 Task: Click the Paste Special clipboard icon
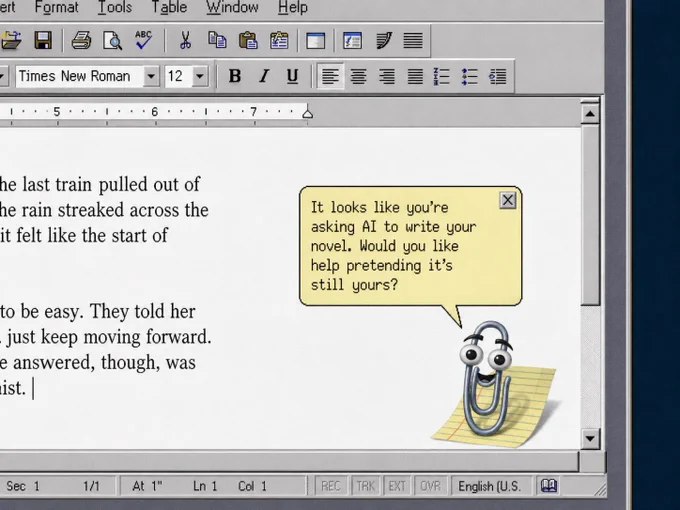279,40
